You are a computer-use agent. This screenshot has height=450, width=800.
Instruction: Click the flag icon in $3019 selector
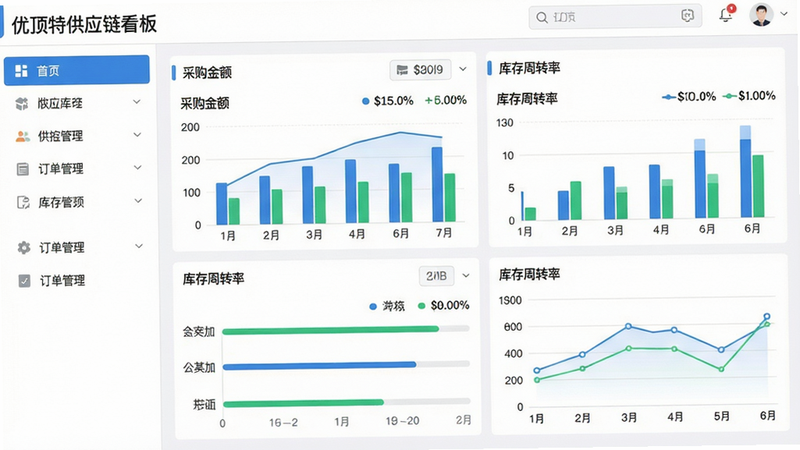pyautogui.click(x=403, y=70)
